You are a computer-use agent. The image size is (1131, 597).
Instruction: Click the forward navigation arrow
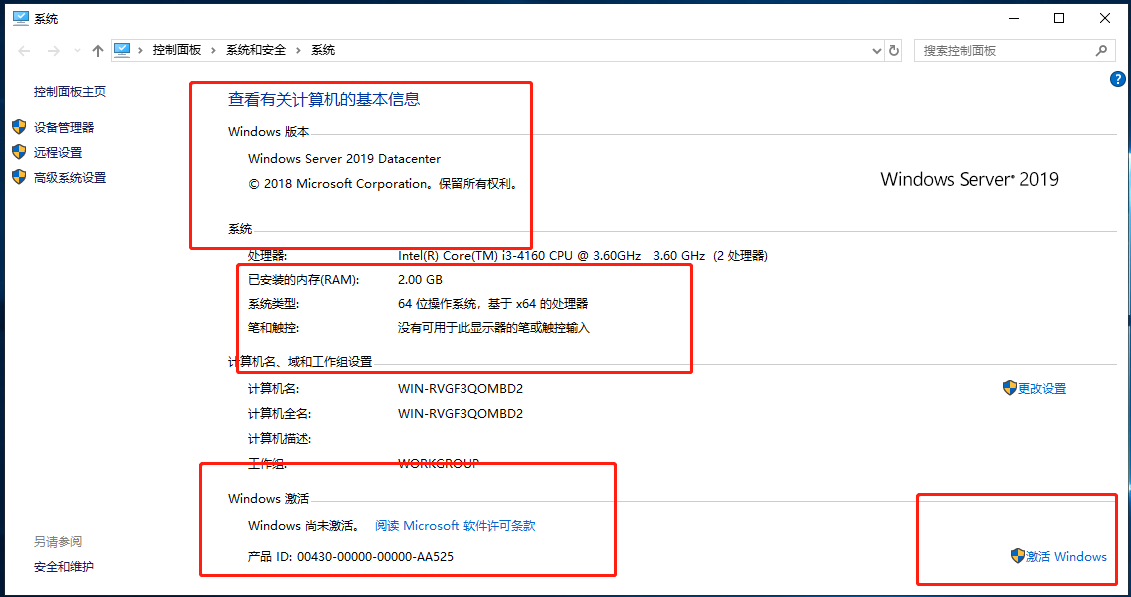click(x=53, y=50)
